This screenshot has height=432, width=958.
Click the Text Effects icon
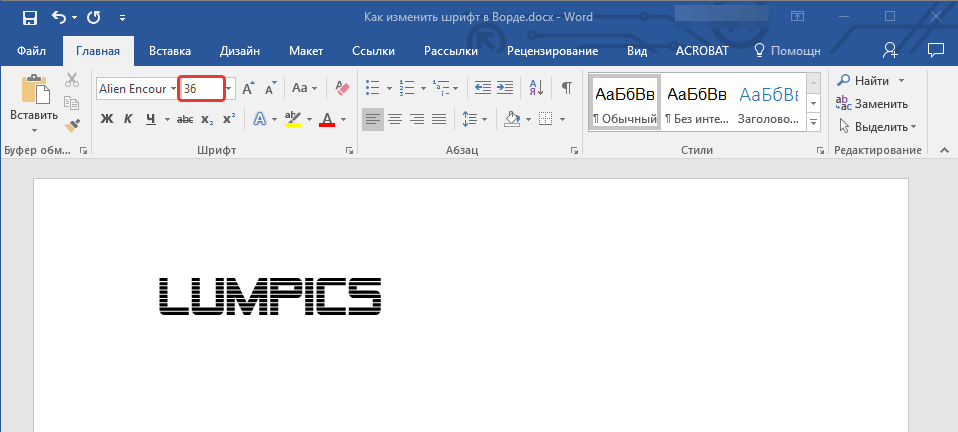[x=259, y=119]
